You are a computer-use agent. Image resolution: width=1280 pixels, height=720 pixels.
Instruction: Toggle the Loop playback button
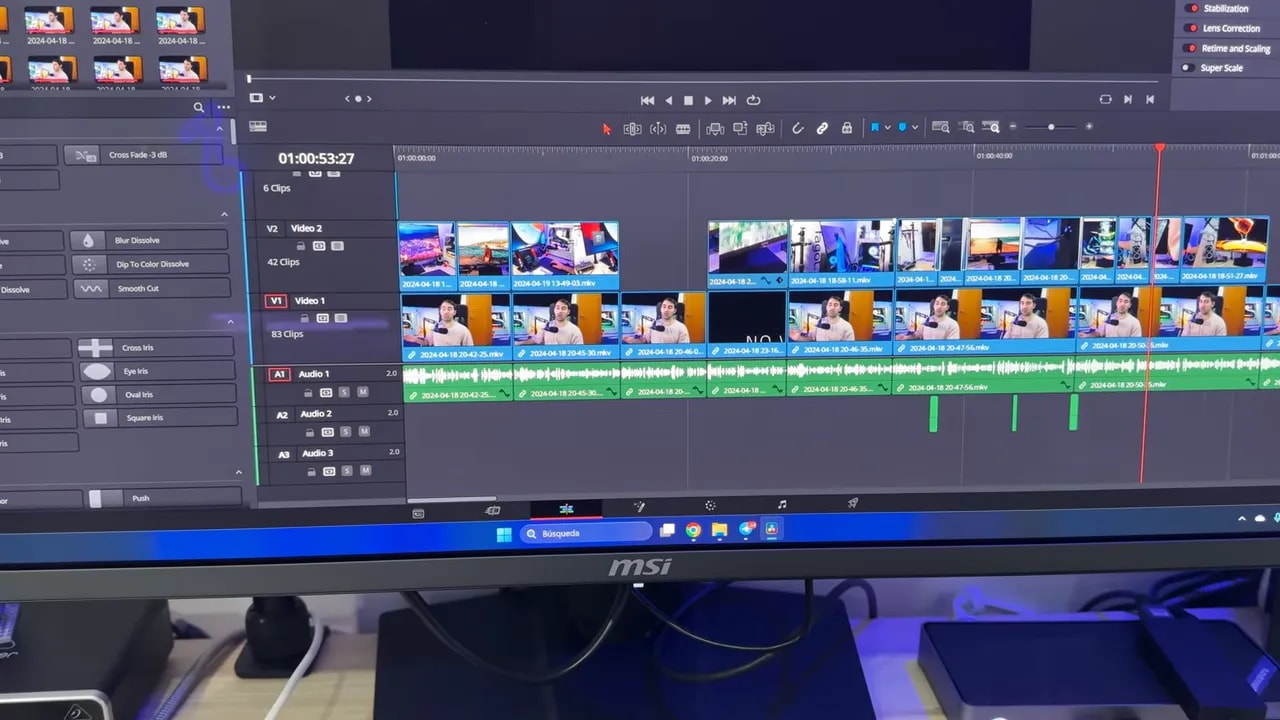[x=753, y=100]
